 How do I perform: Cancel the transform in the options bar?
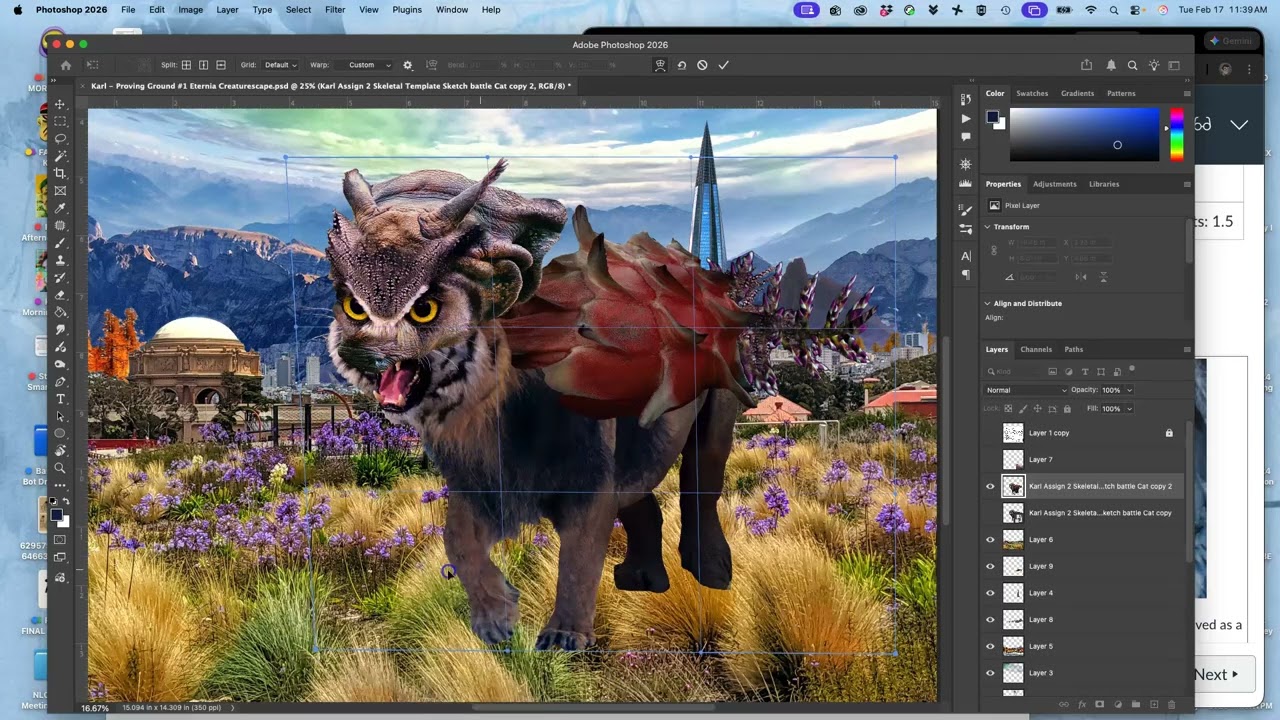702,65
